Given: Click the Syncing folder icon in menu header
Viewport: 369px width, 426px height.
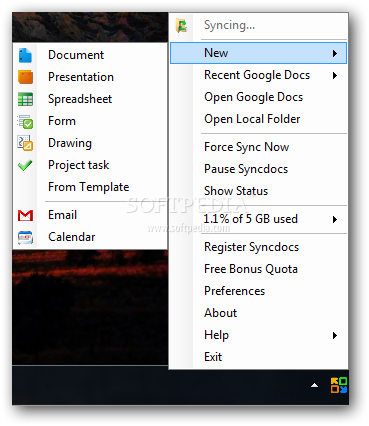Looking at the screenshot, I should [182, 26].
